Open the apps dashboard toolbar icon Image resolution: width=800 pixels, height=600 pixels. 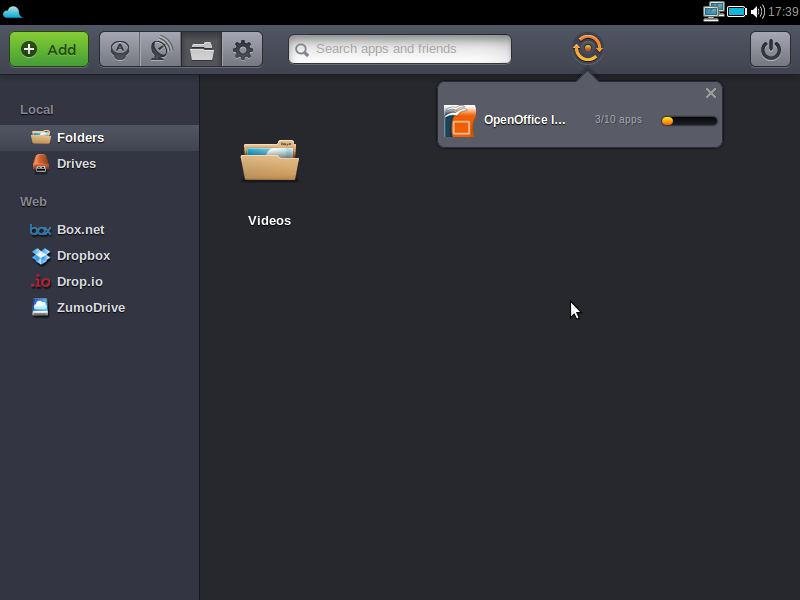120,49
